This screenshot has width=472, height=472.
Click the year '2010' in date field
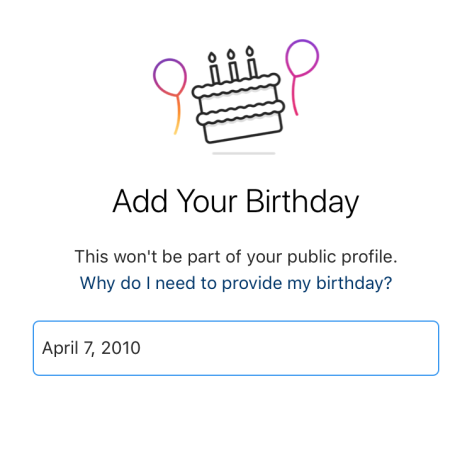pos(121,348)
